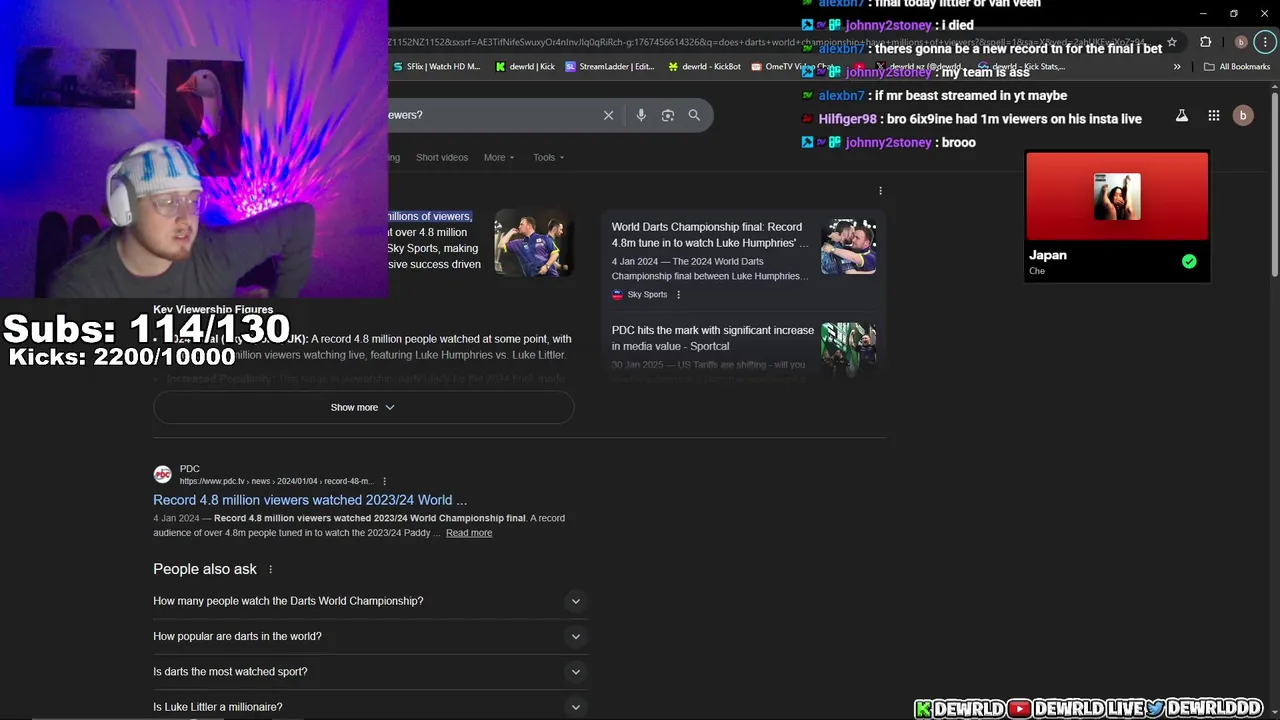Screen dimensions: 1280x720
Task: Open the dewrld - KickBot bookmark
Action: pyautogui.click(x=705, y=67)
